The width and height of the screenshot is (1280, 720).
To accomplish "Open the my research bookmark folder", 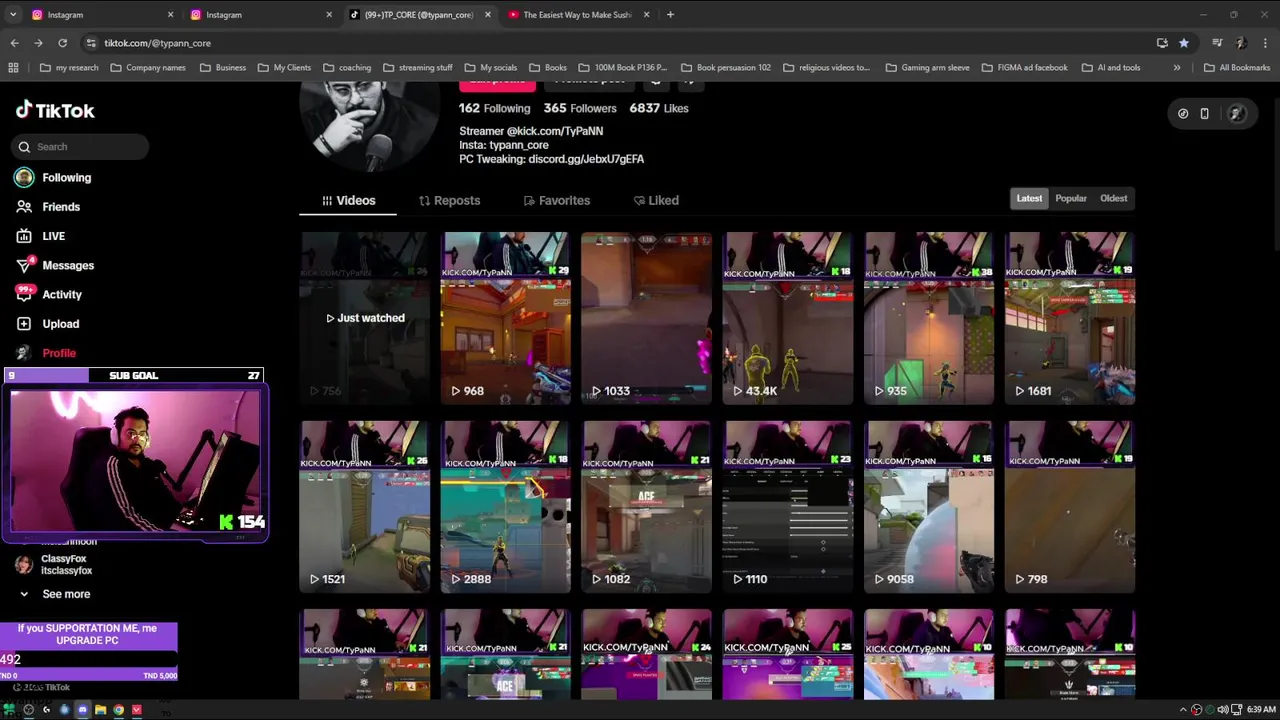I will pyautogui.click(x=69, y=68).
